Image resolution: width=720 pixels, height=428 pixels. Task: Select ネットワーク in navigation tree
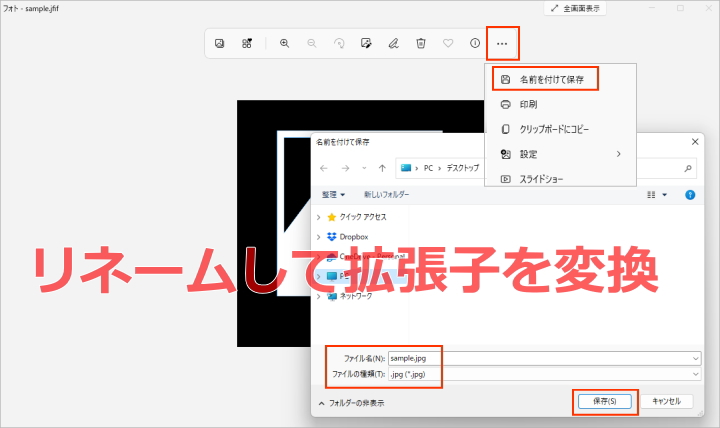(x=356, y=296)
